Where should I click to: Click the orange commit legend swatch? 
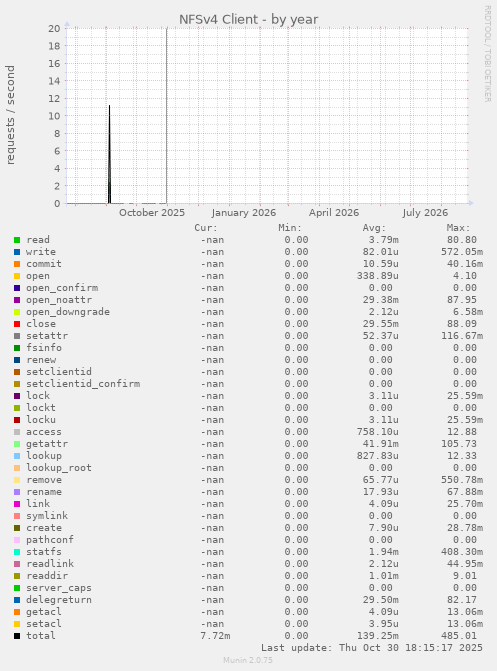[x=17, y=264]
